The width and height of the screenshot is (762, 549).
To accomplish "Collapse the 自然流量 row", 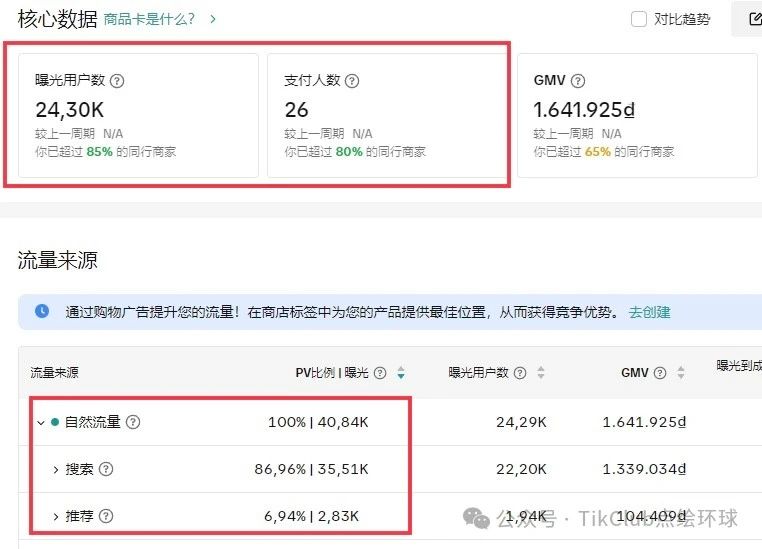I will pos(41,423).
